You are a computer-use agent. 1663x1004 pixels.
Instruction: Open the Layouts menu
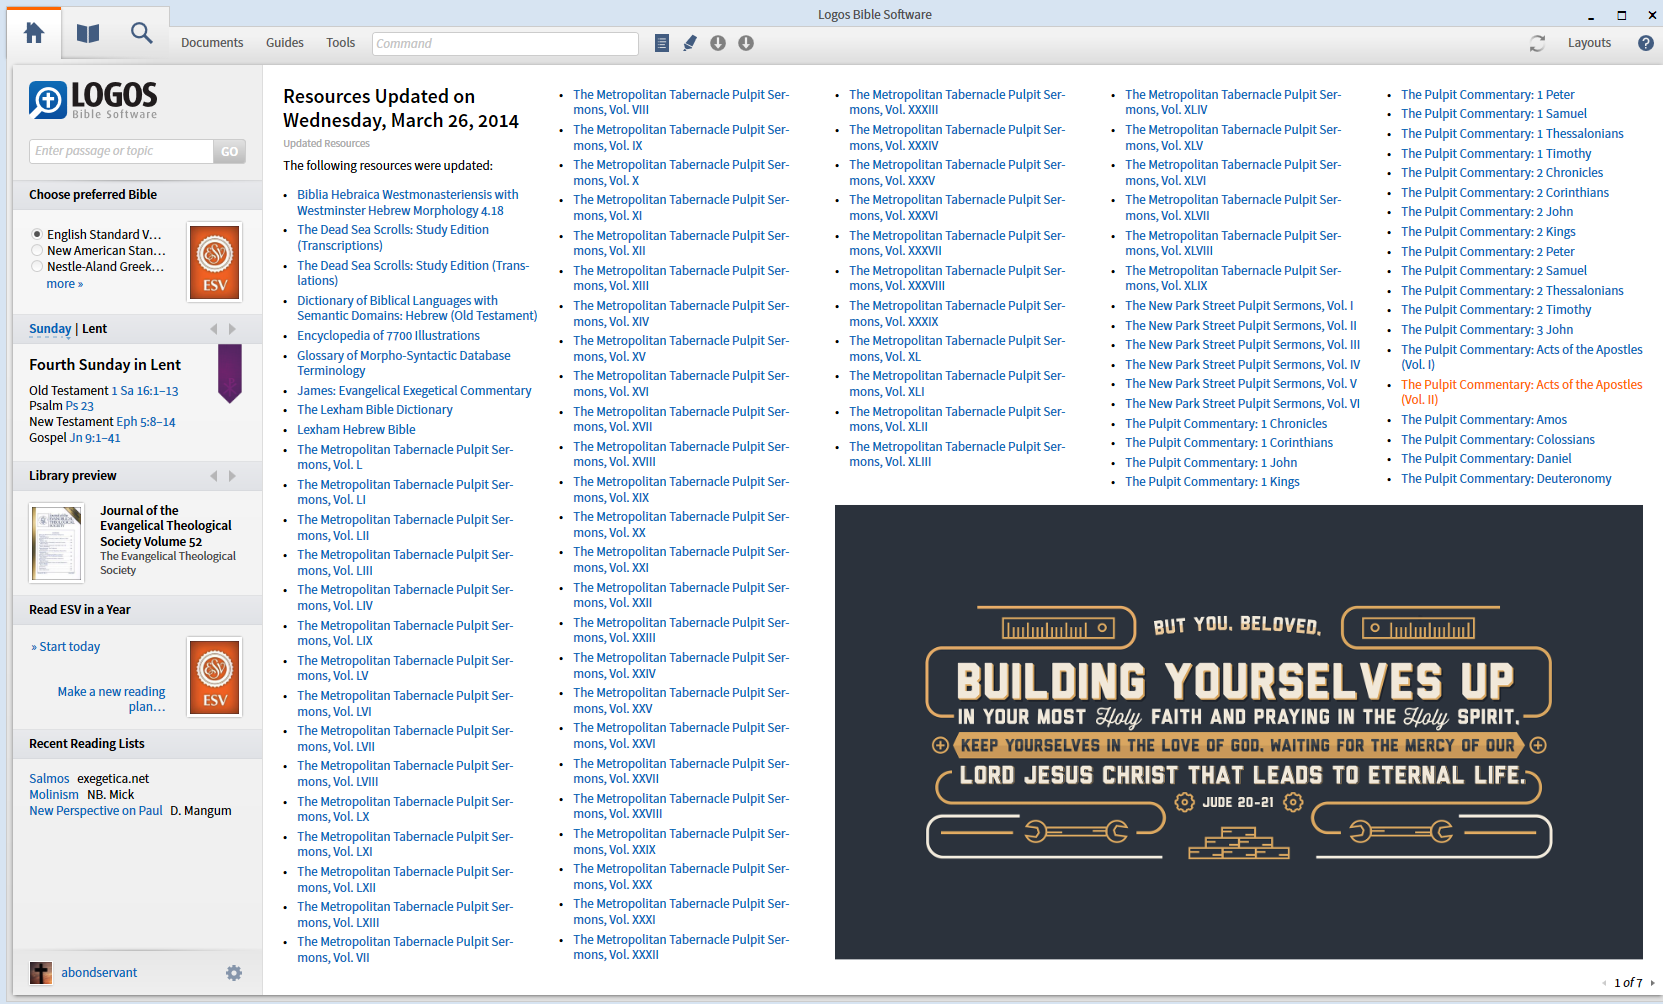point(1589,43)
